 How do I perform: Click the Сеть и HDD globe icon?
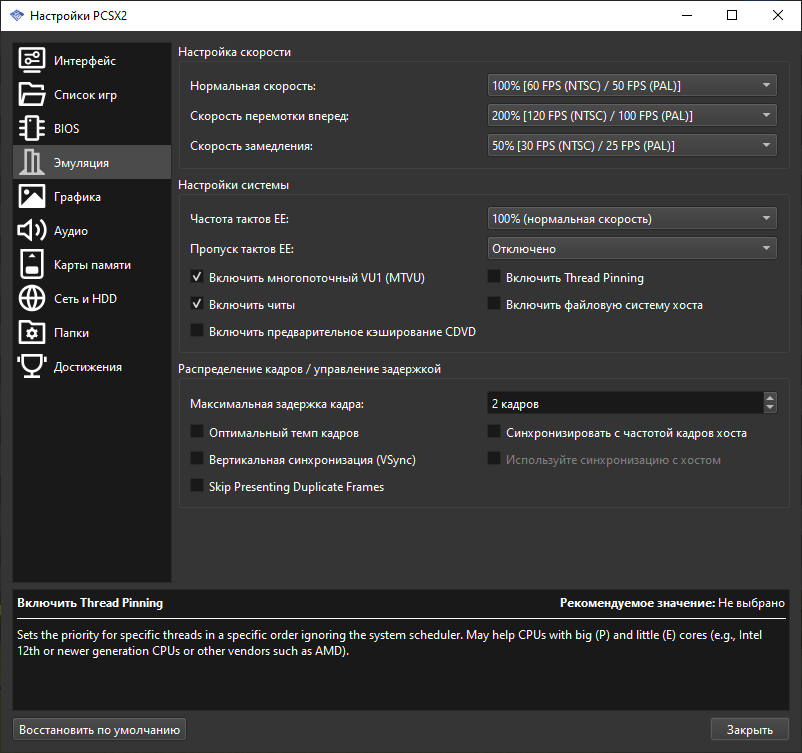tap(32, 298)
